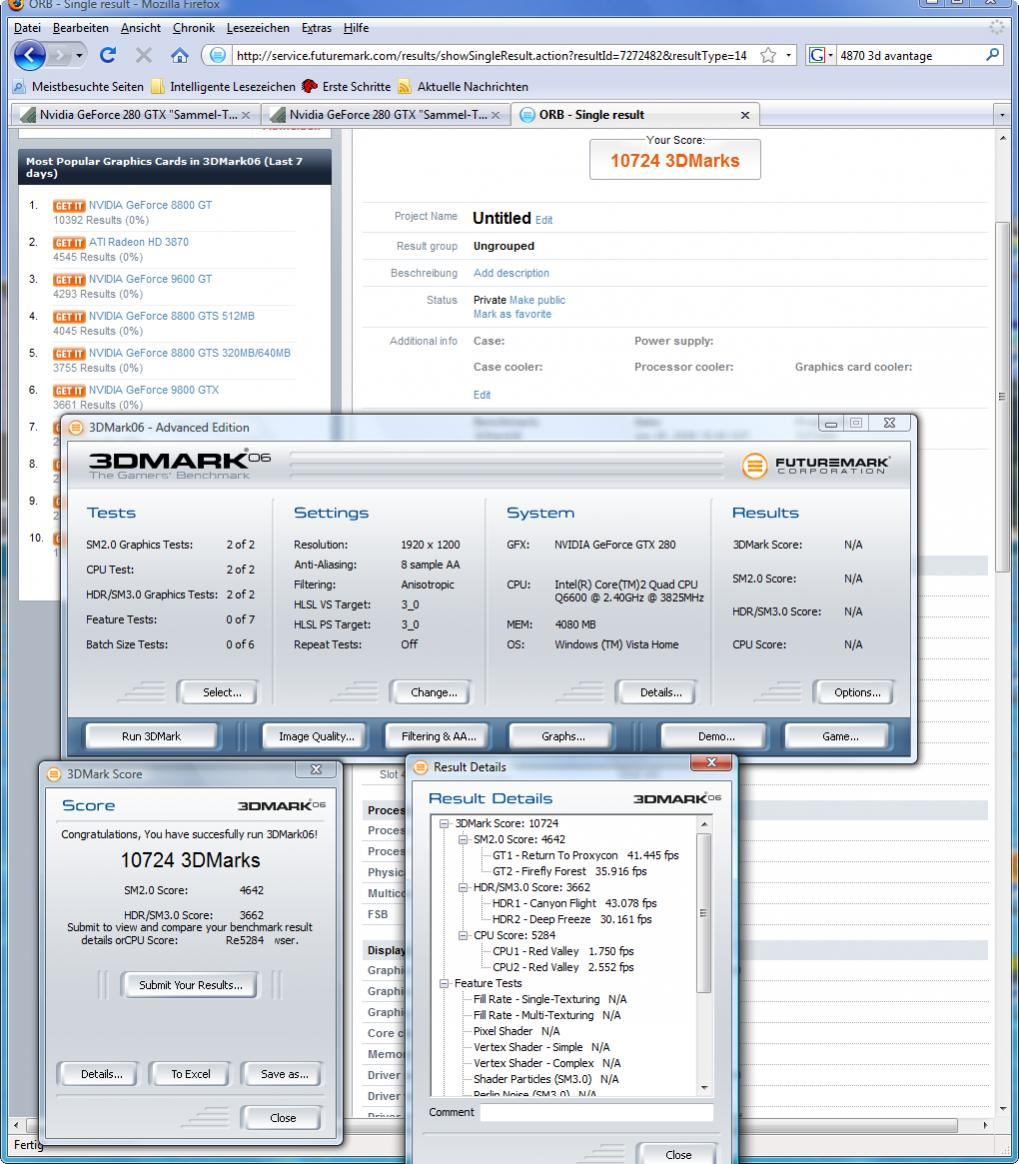The image size is (1019, 1164).
Task: Open the Datei menu
Action: pyautogui.click(x=27, y=28)
